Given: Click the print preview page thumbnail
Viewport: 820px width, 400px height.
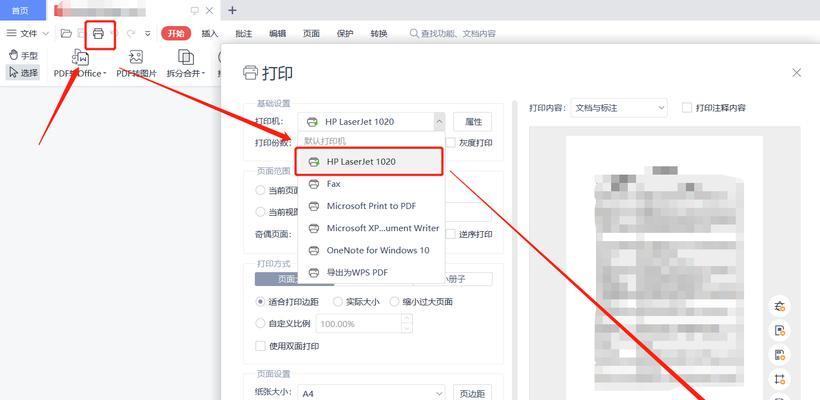Looking at the screenshot, I should coord(664,268).
